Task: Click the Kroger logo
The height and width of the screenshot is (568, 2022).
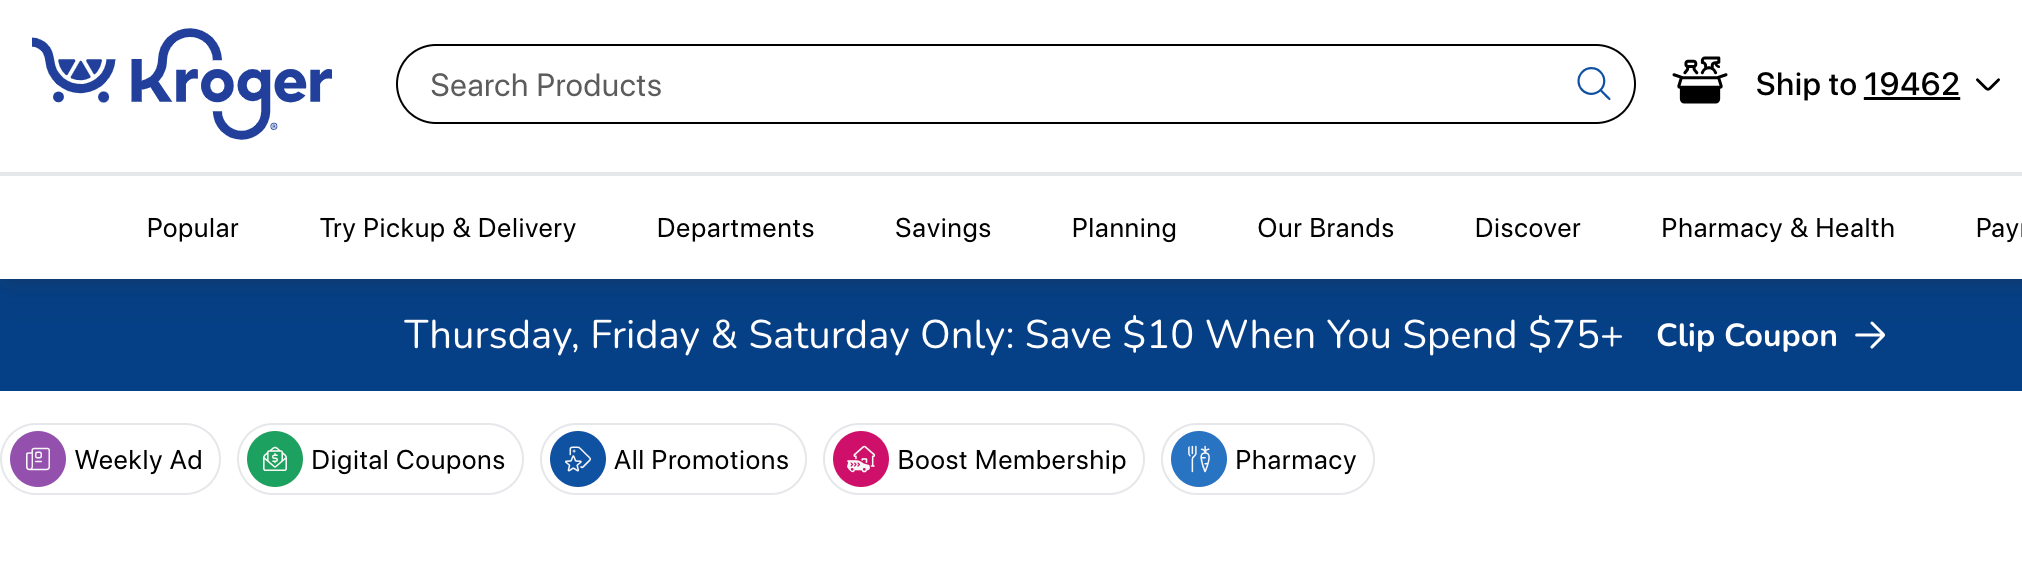Action: [182, 84]
